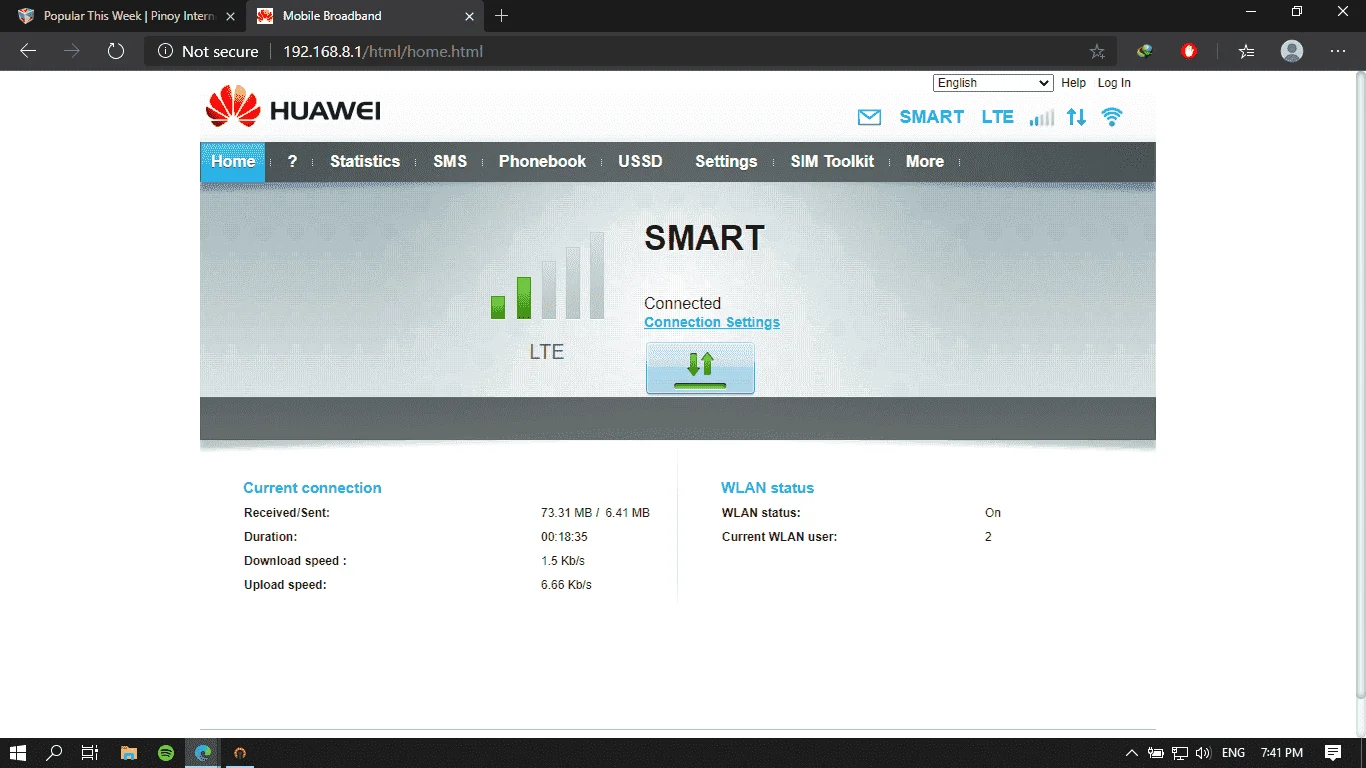
Task: Click the Not secure site info icon
Action: (x=166, y=51)
